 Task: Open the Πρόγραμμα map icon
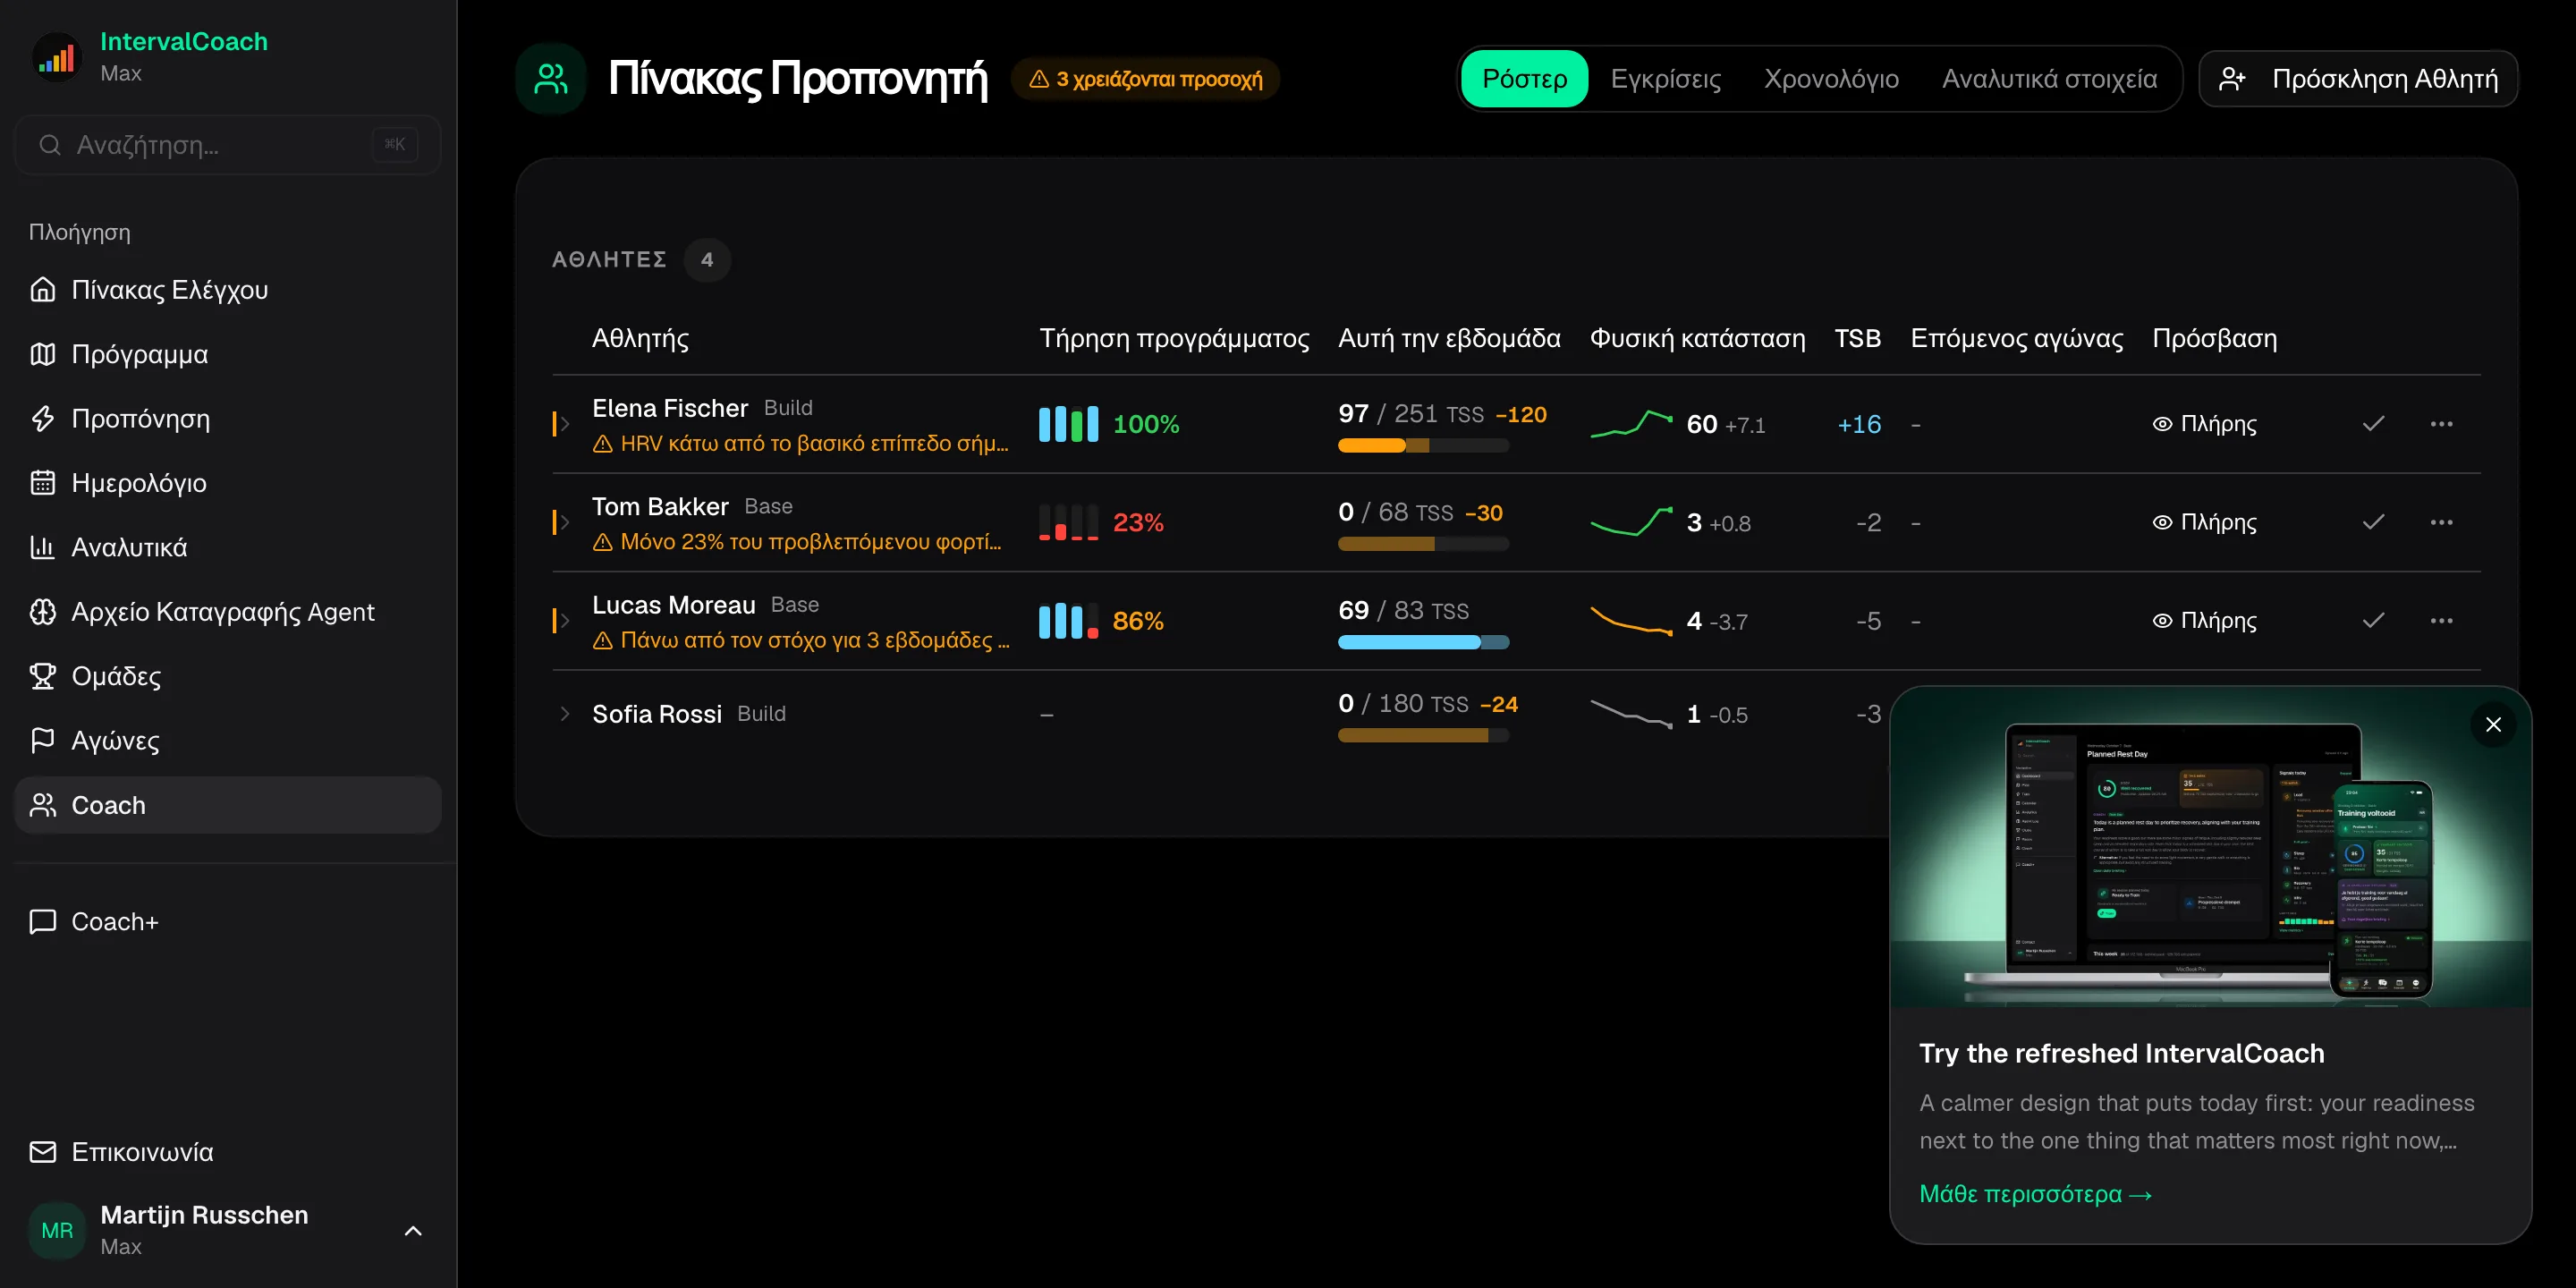pyautogui.click(x=43, y=354)
